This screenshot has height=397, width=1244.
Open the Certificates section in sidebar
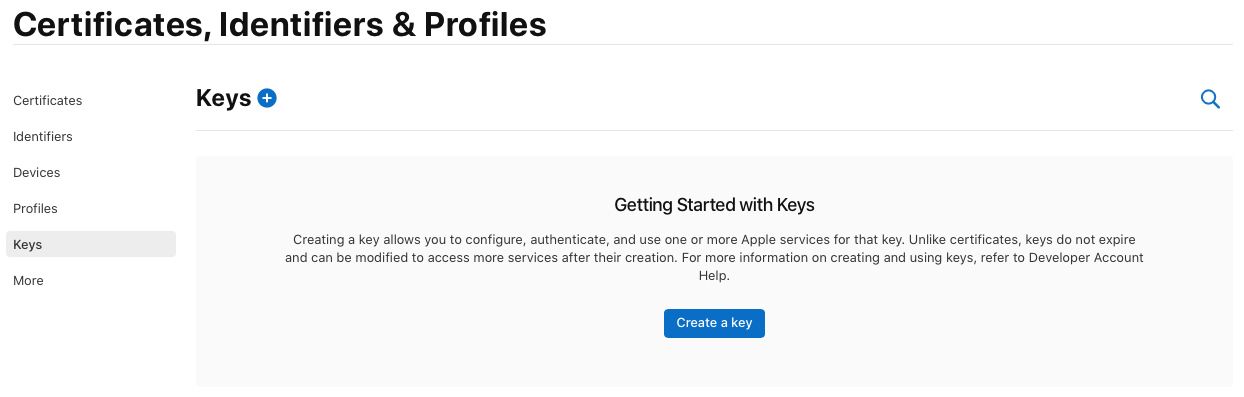48,101
